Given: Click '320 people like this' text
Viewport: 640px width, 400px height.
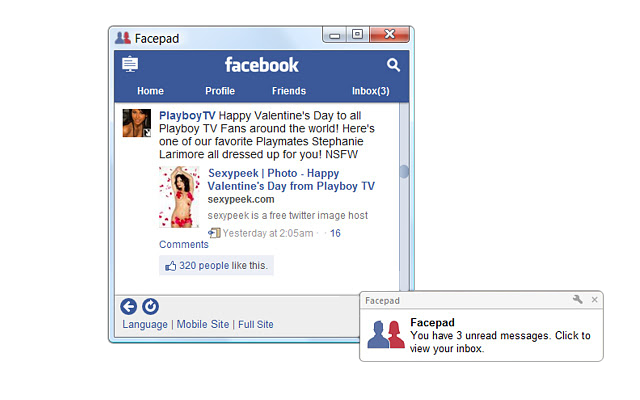Looking at the screenshot, I should (223, 266).
